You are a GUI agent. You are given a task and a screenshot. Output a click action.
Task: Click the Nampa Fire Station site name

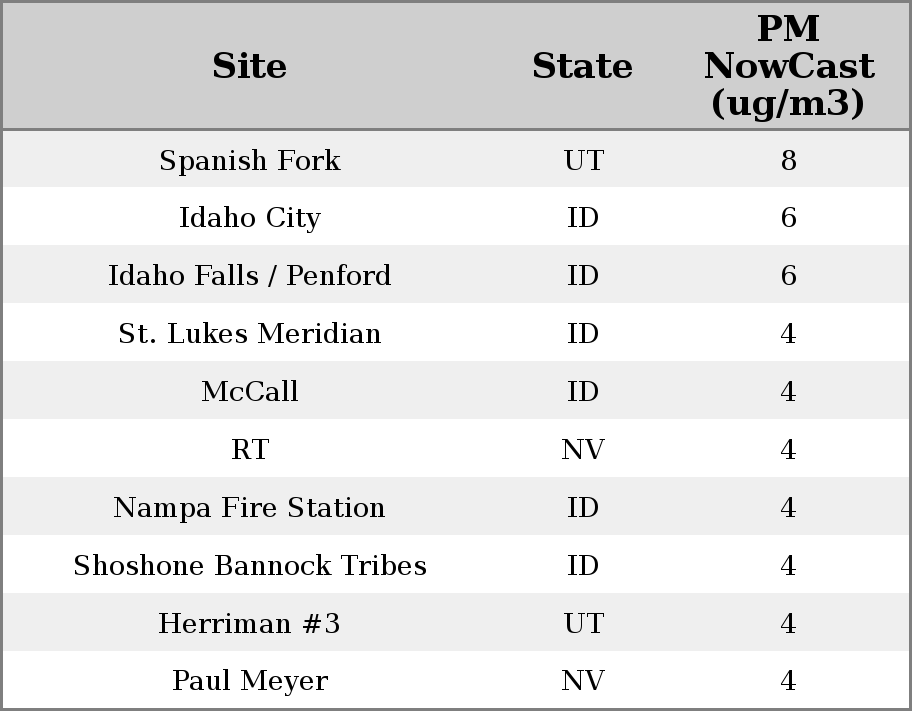tap(249, 508)
